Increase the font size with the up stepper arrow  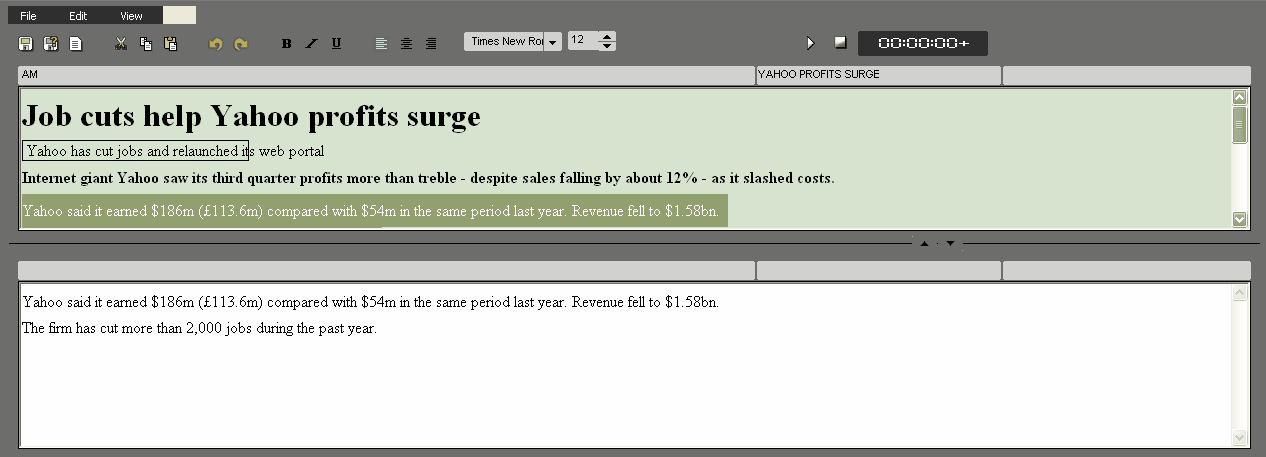coord(607,37)
